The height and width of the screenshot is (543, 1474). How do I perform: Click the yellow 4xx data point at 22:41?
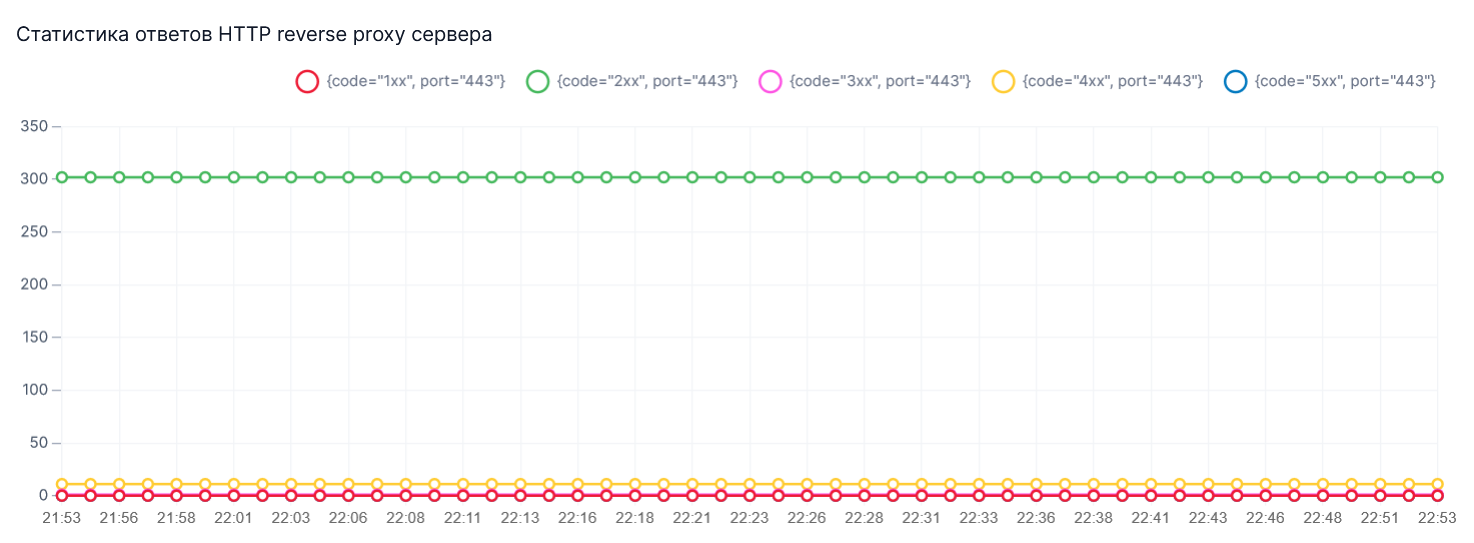(x=1151, y=484)
